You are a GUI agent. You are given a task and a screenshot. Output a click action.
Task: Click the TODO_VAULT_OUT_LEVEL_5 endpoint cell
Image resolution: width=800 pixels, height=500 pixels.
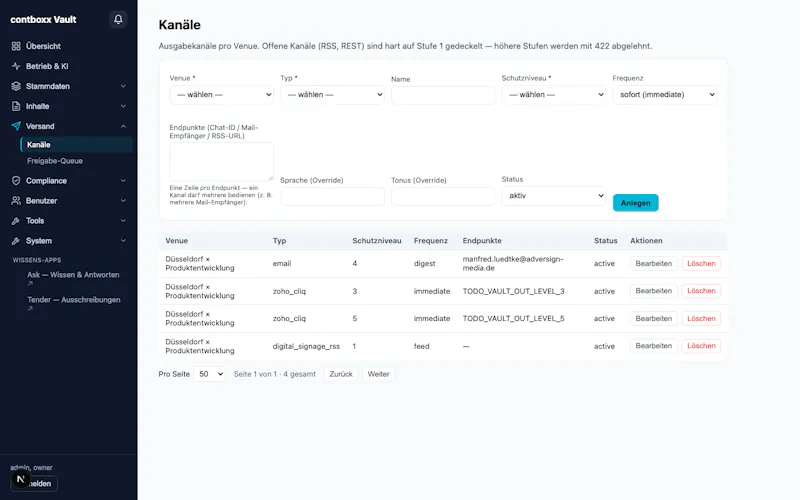(513, 318)
